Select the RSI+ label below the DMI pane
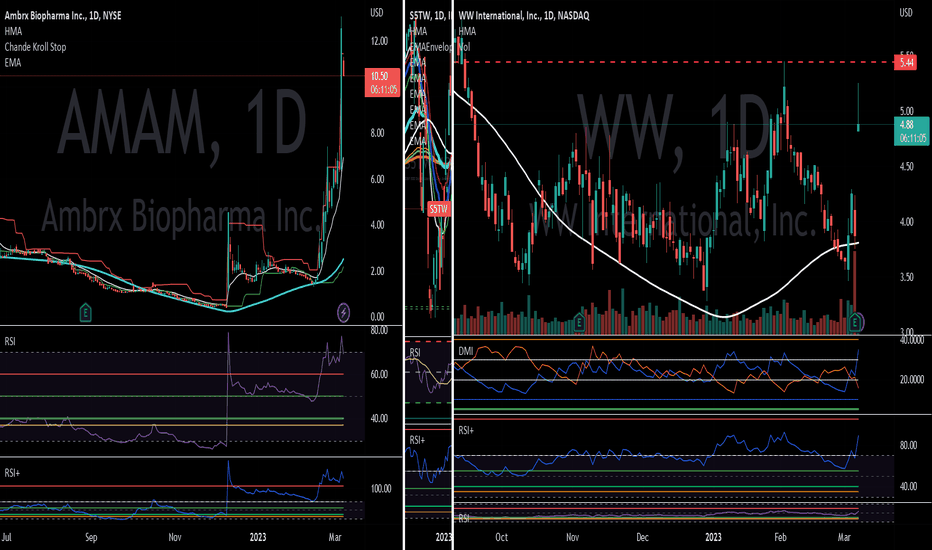 point(466,430)
